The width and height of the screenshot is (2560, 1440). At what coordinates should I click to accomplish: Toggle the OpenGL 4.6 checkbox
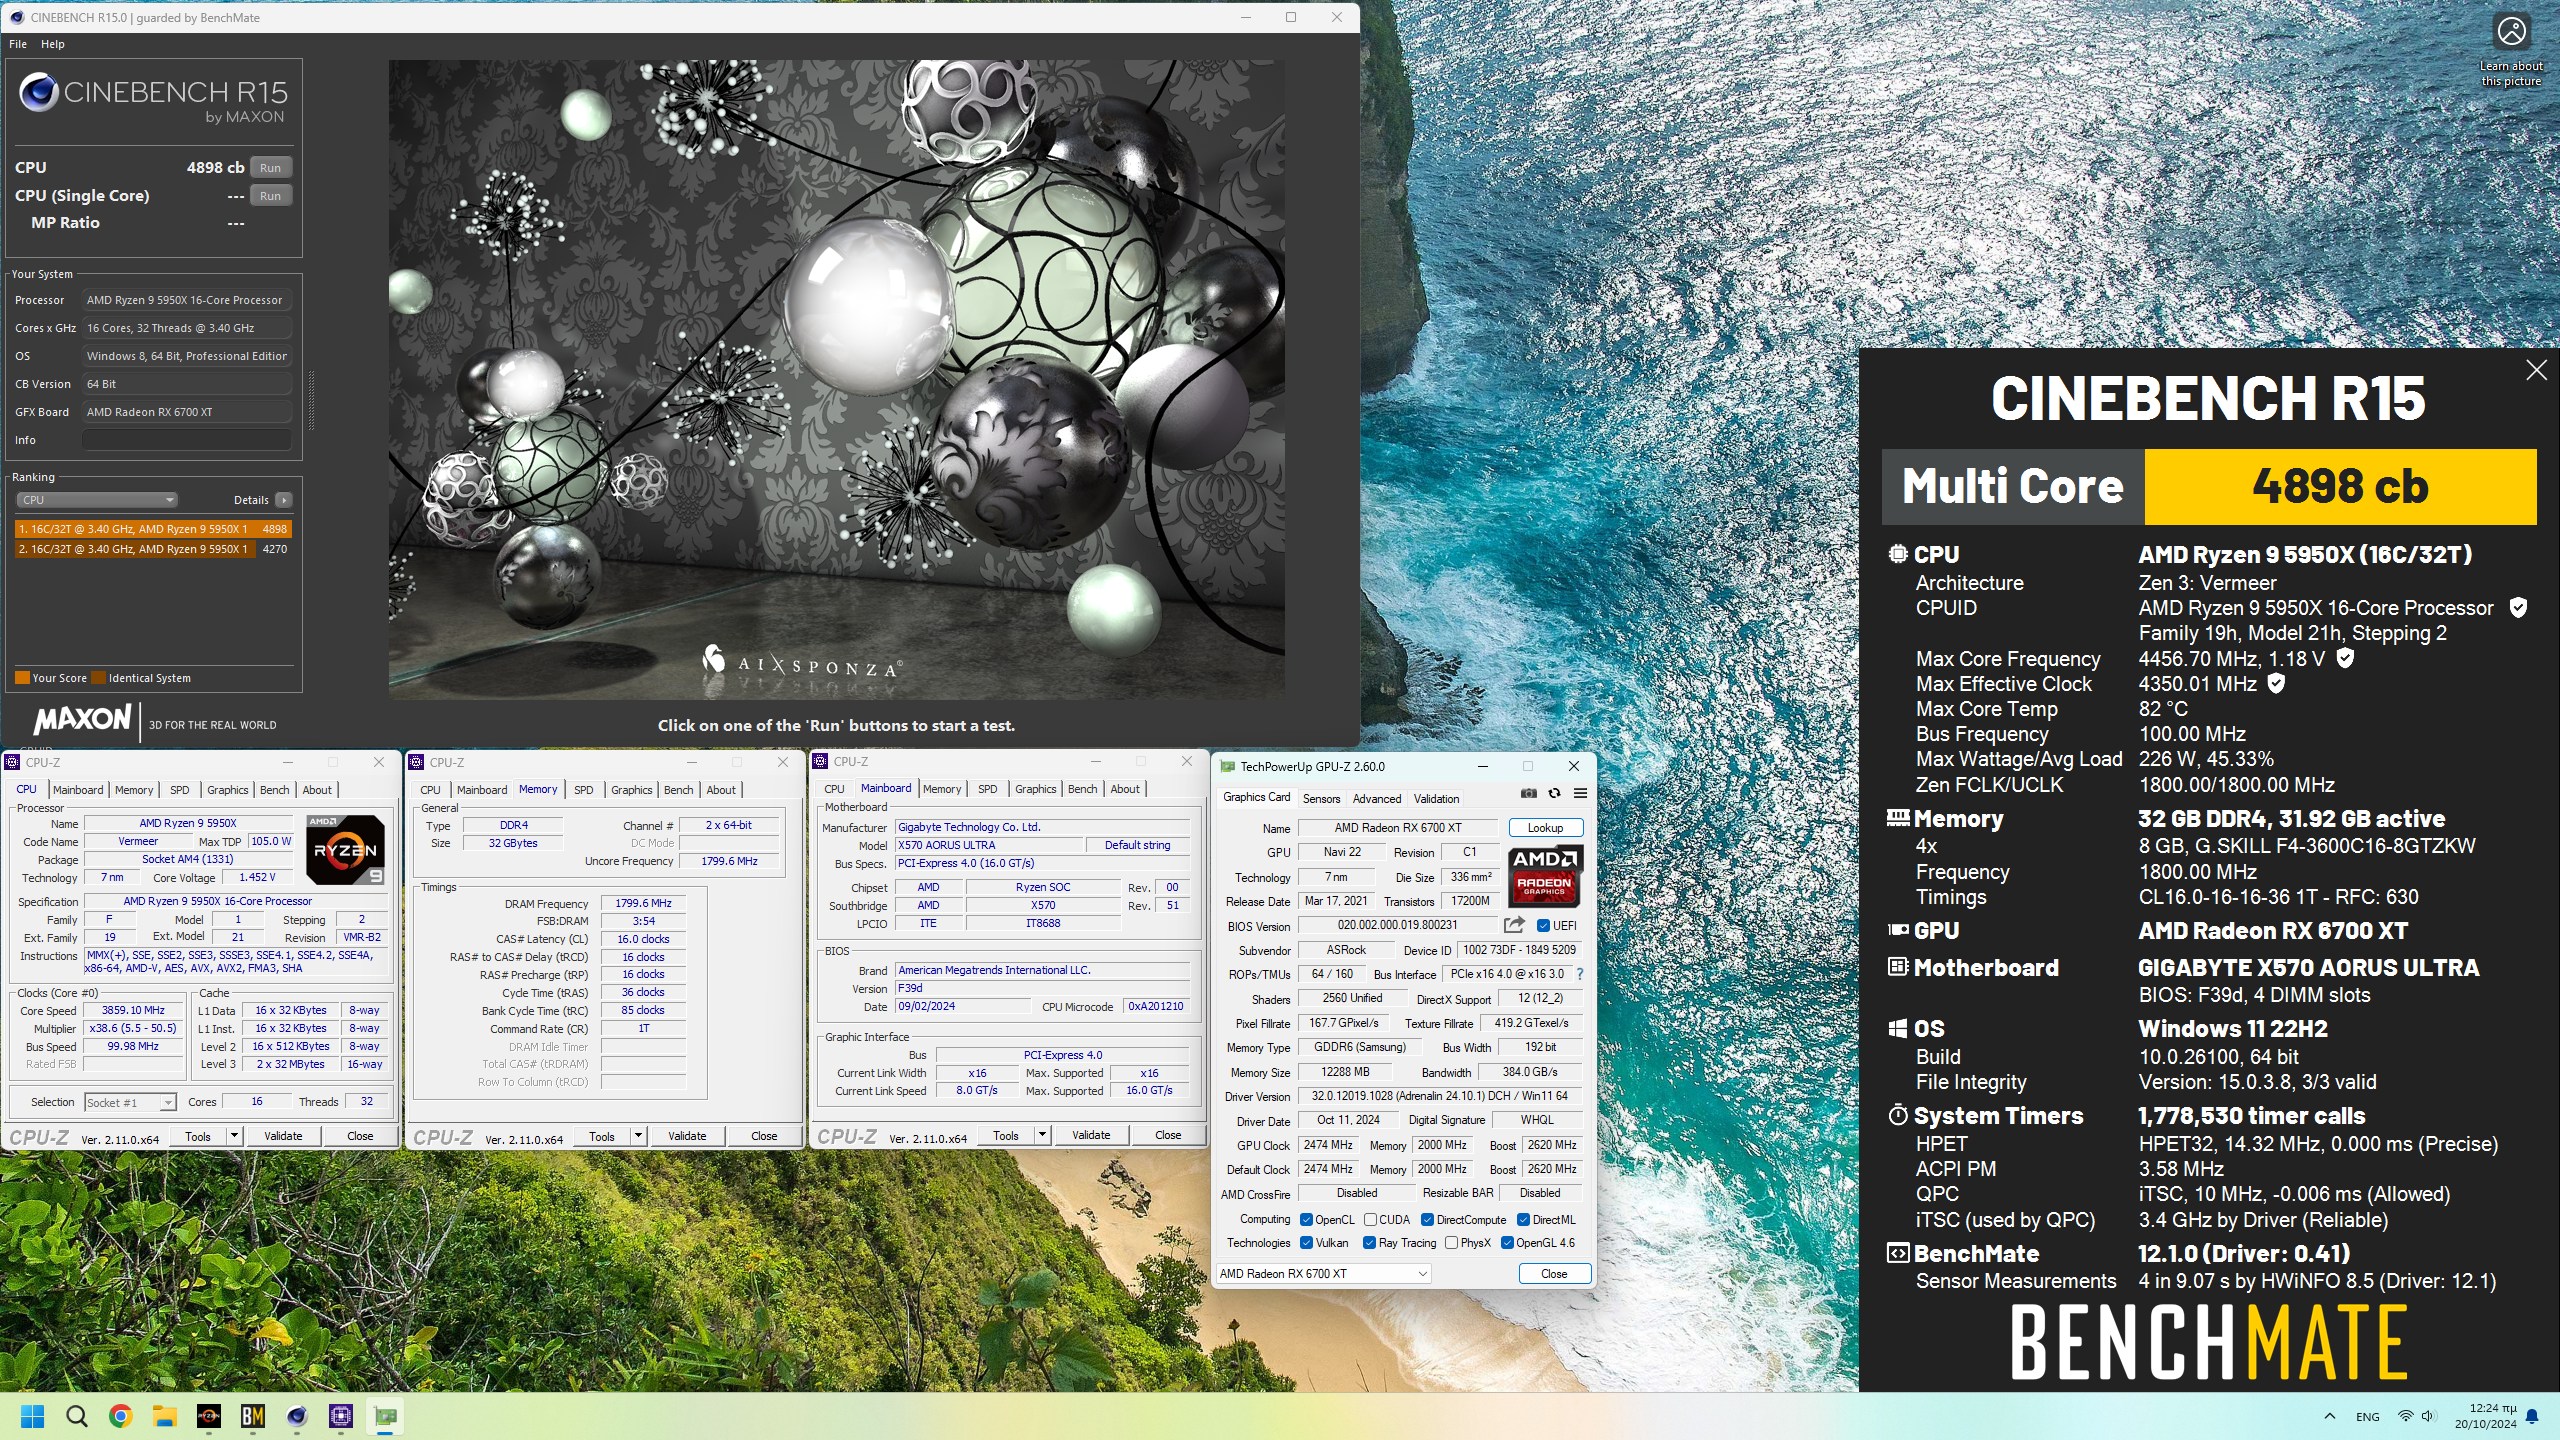(x=1507, y=1243)
